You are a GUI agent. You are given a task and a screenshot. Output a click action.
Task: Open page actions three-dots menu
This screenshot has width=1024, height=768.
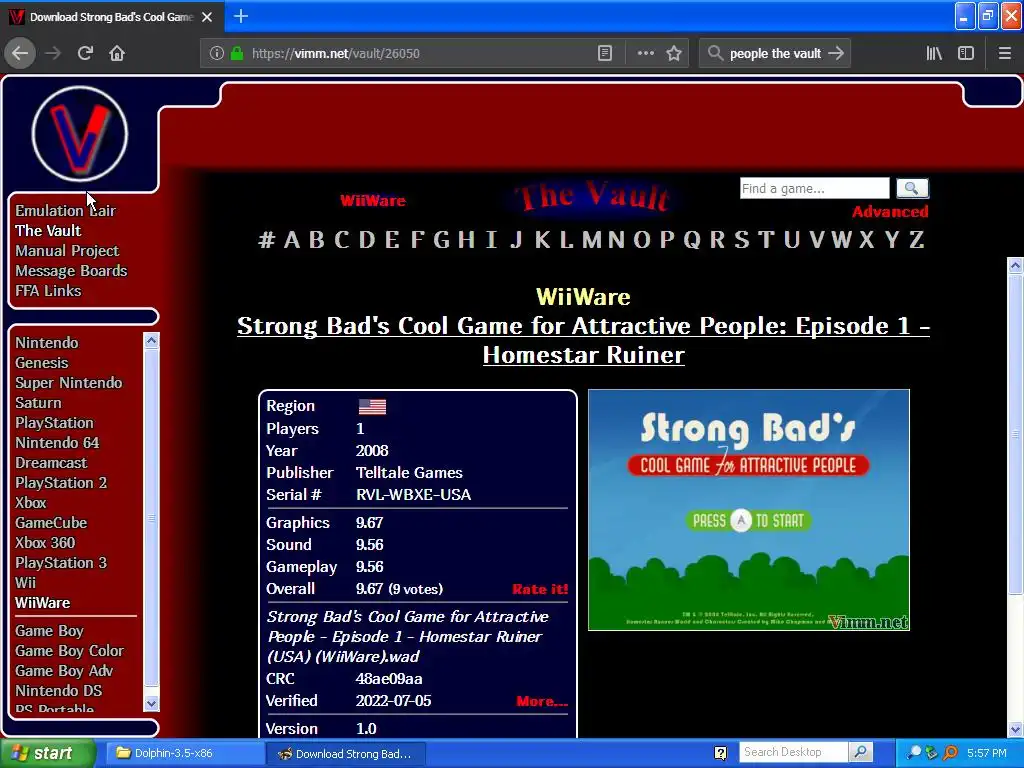(645, 54)
